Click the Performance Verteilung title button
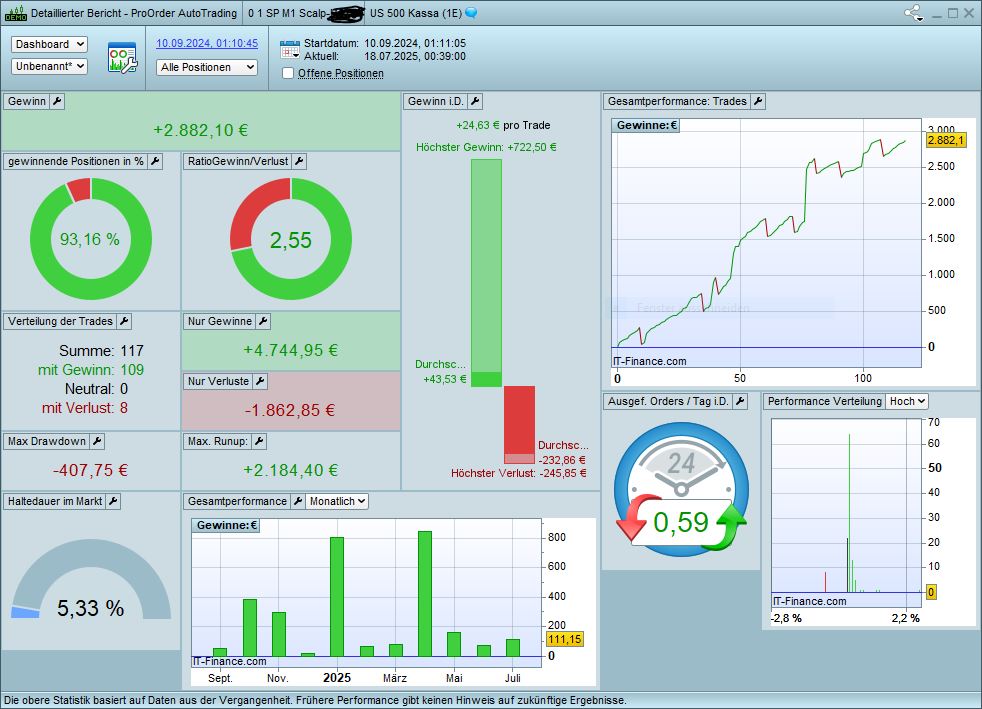The image size is (982, 709). click(825, 401)
